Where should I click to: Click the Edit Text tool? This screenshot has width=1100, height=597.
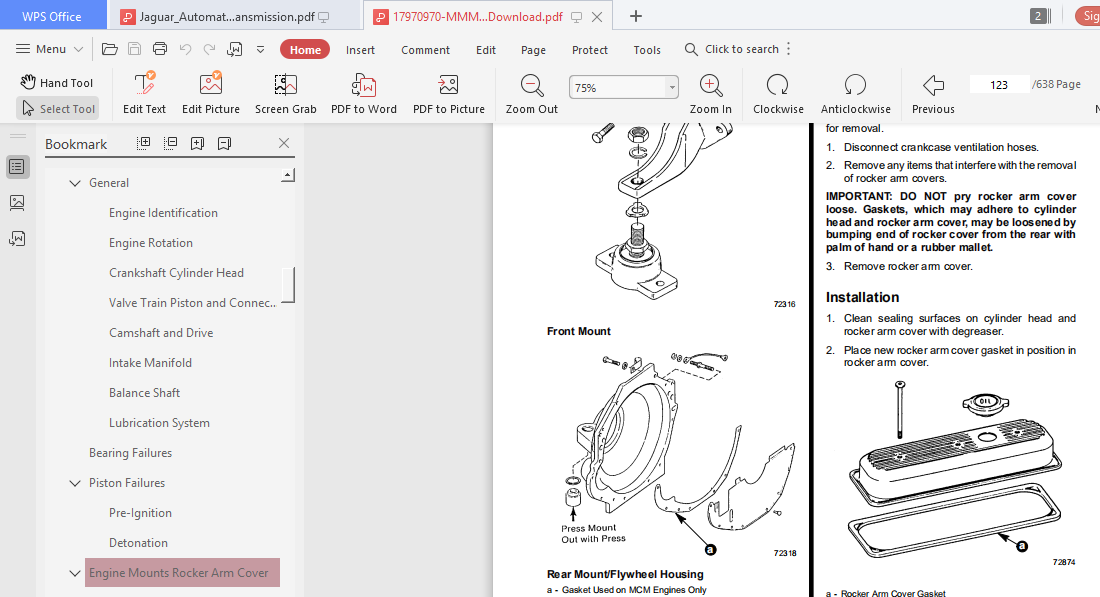pos(145,93)
